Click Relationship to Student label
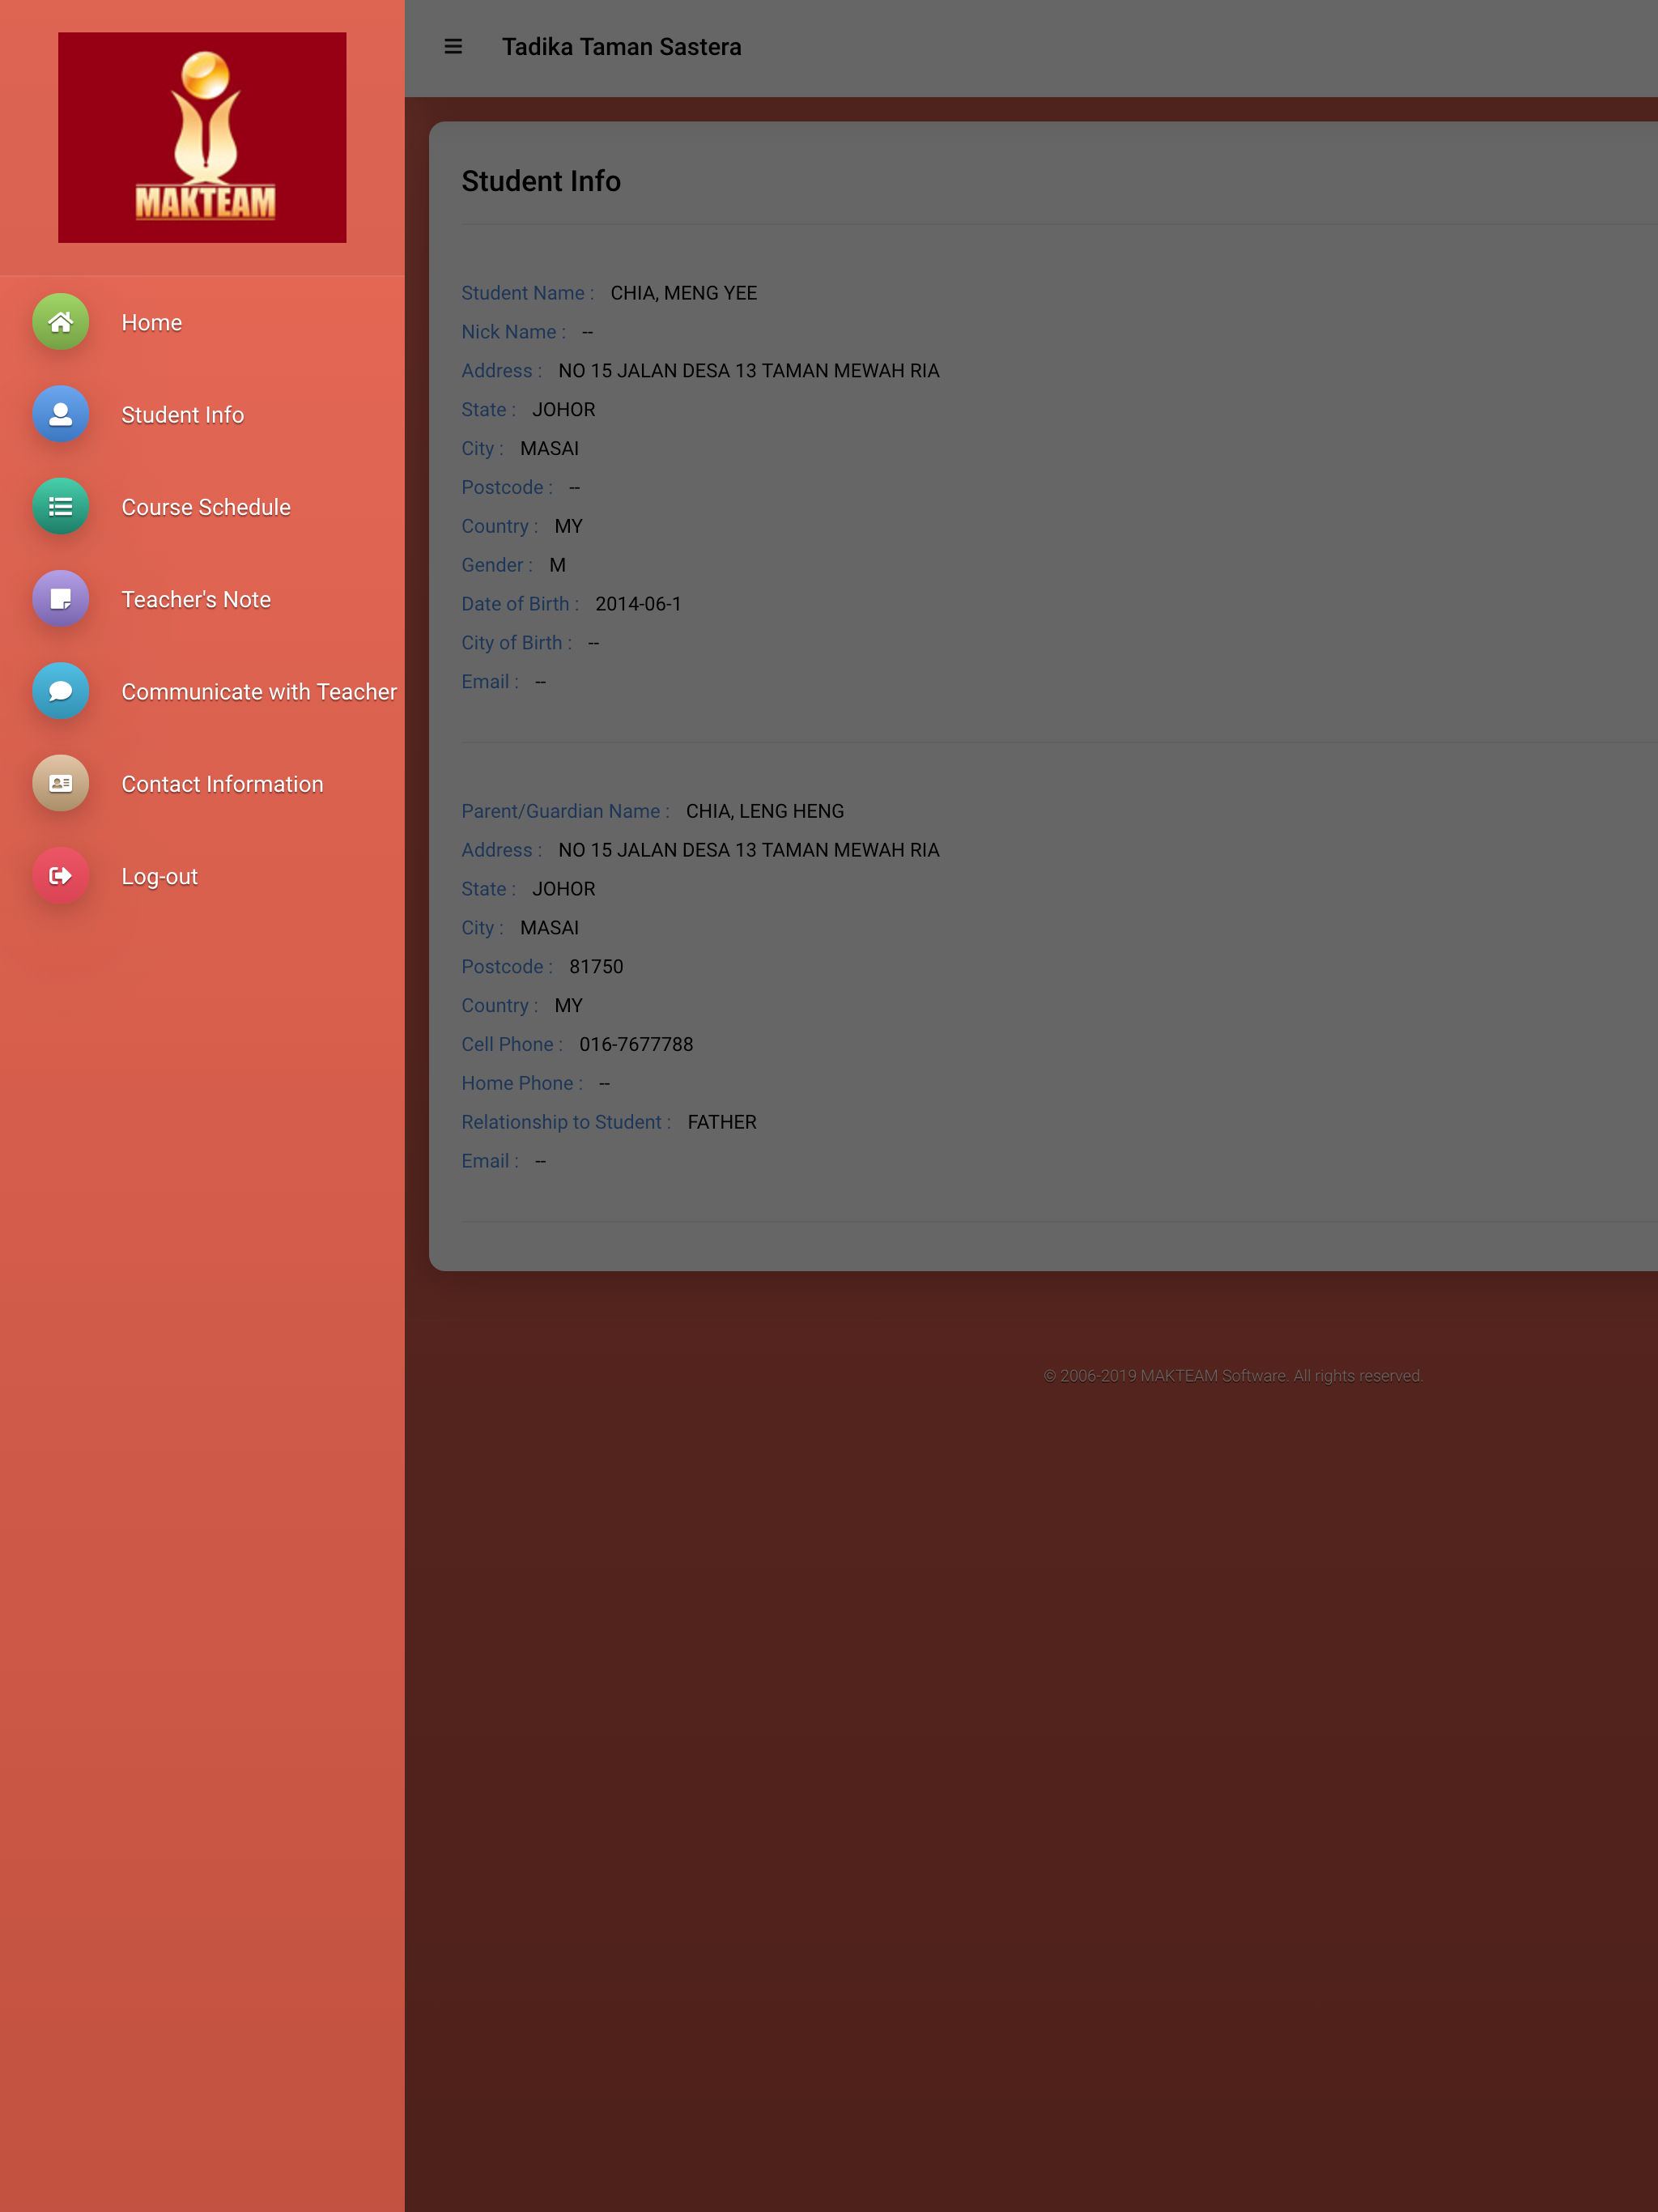Viewport: 1658px width, 2212px height. click(x=566, y=1122)
